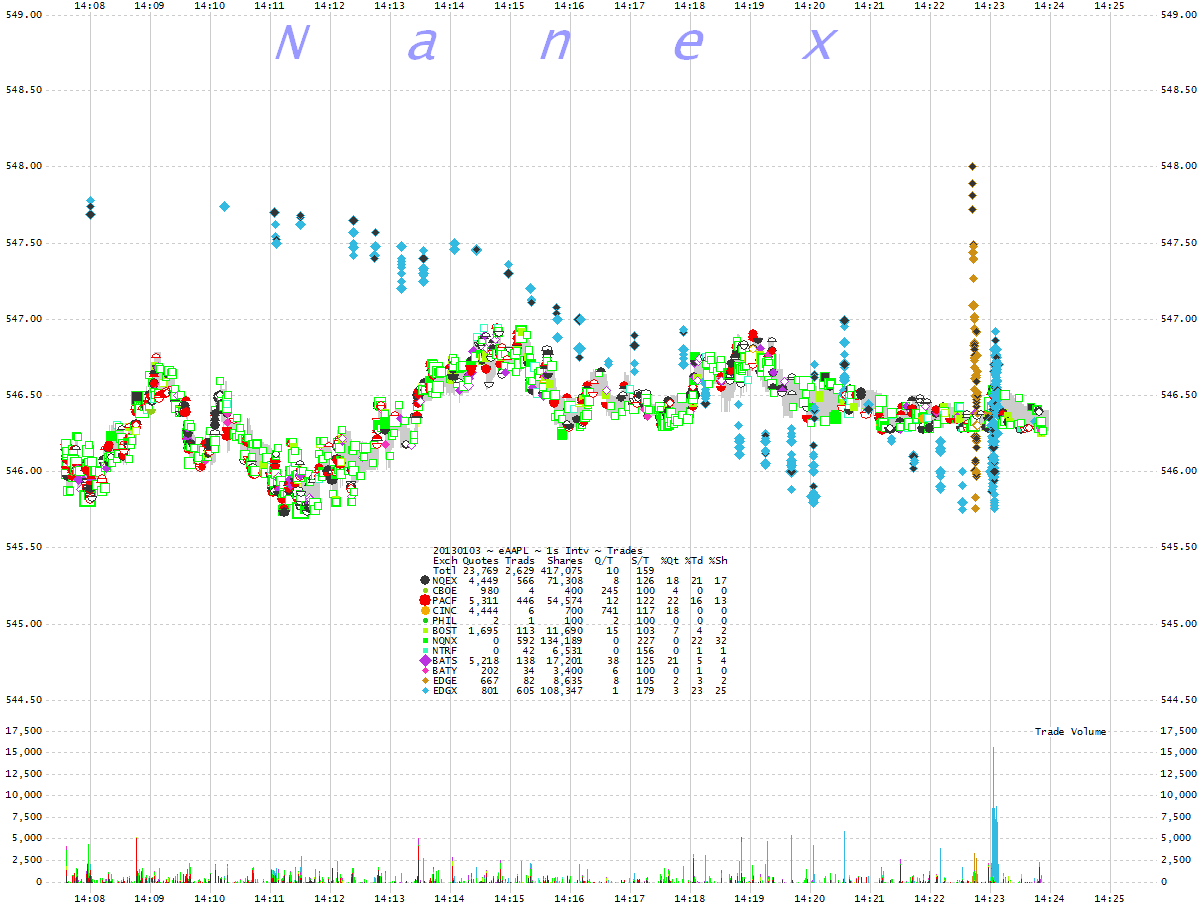Image resolution: width=1203 pixels, height=905 pixels.
Task: Select the EDGX blue diamond legend marker
Action: tap(426, 690)
